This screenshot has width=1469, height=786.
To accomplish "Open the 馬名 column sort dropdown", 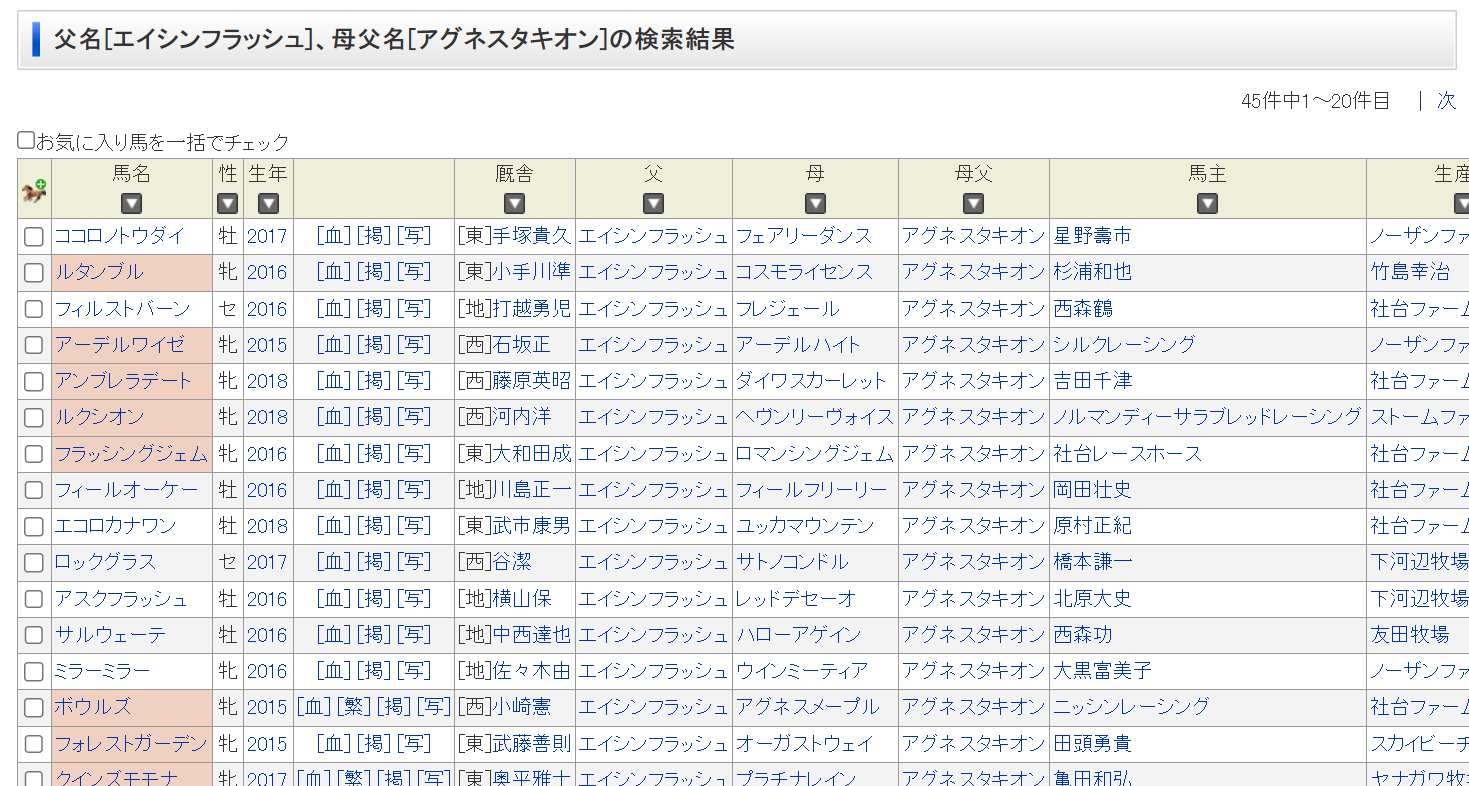I will point(131,204).
